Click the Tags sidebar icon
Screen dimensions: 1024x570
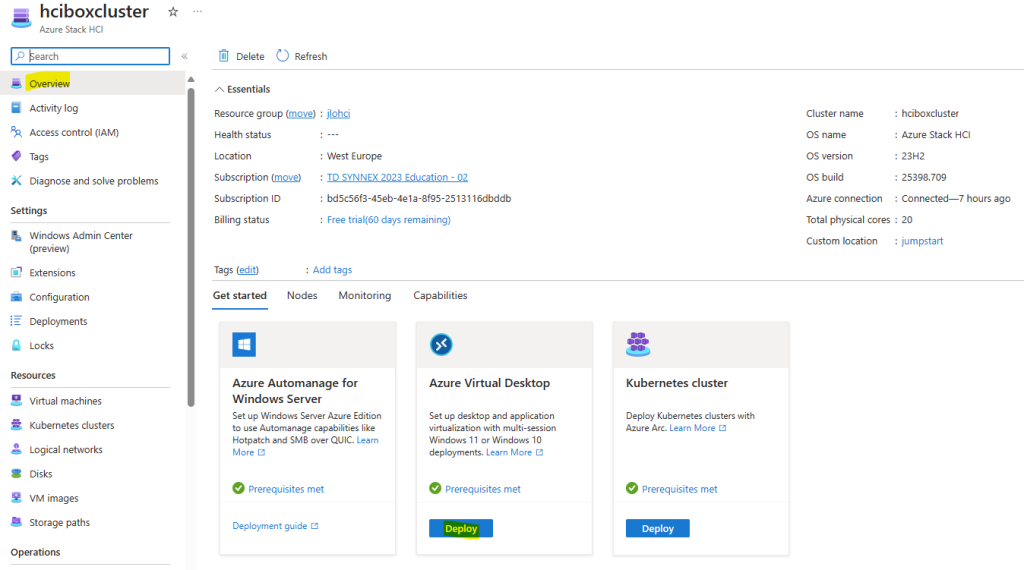pyautogui.click(x=16, y=156)
